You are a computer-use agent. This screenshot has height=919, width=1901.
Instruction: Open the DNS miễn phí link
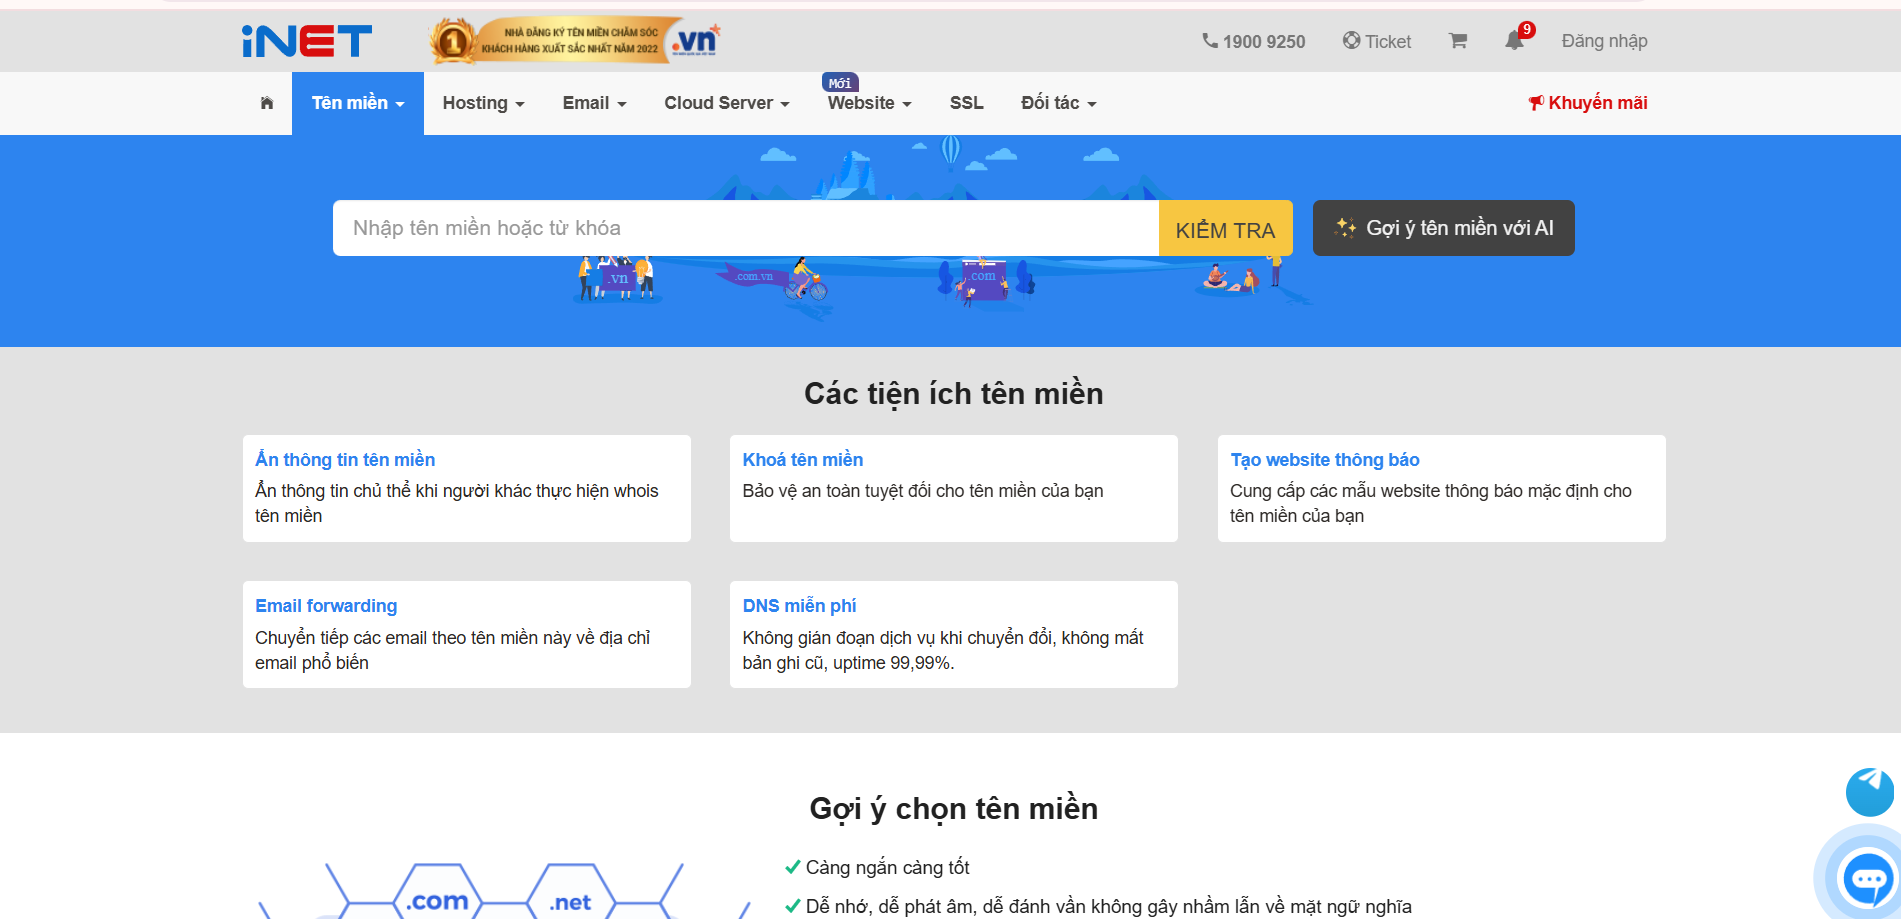pyautogui.click(x=799, y=606)
